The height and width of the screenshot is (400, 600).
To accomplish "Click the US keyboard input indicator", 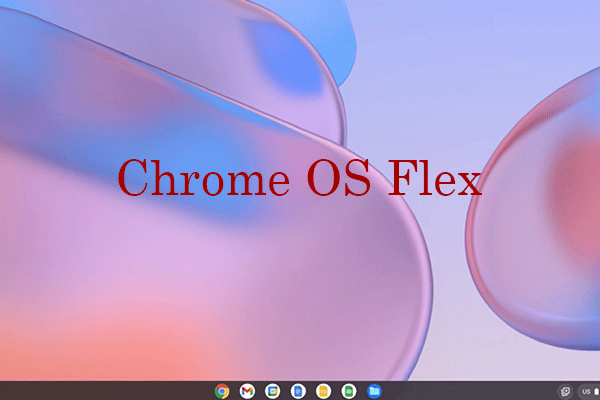I will tap(586, 392).
